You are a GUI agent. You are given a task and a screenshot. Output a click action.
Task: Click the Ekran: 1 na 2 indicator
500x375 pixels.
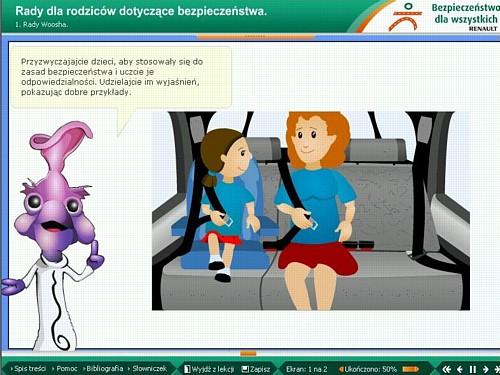(306, 369)
